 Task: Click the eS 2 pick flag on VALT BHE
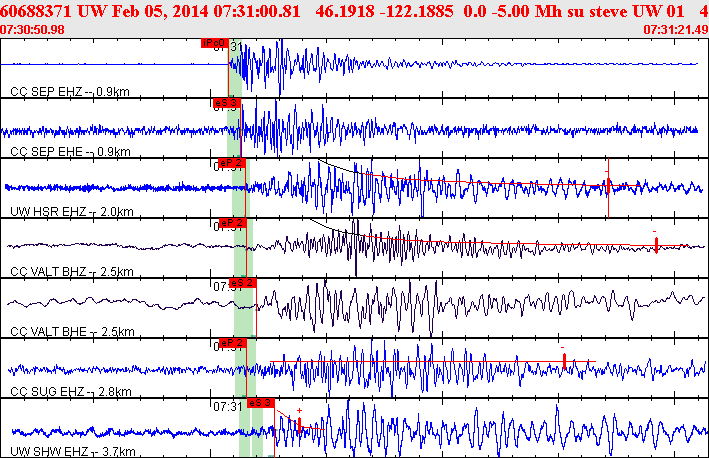[245, 283]
